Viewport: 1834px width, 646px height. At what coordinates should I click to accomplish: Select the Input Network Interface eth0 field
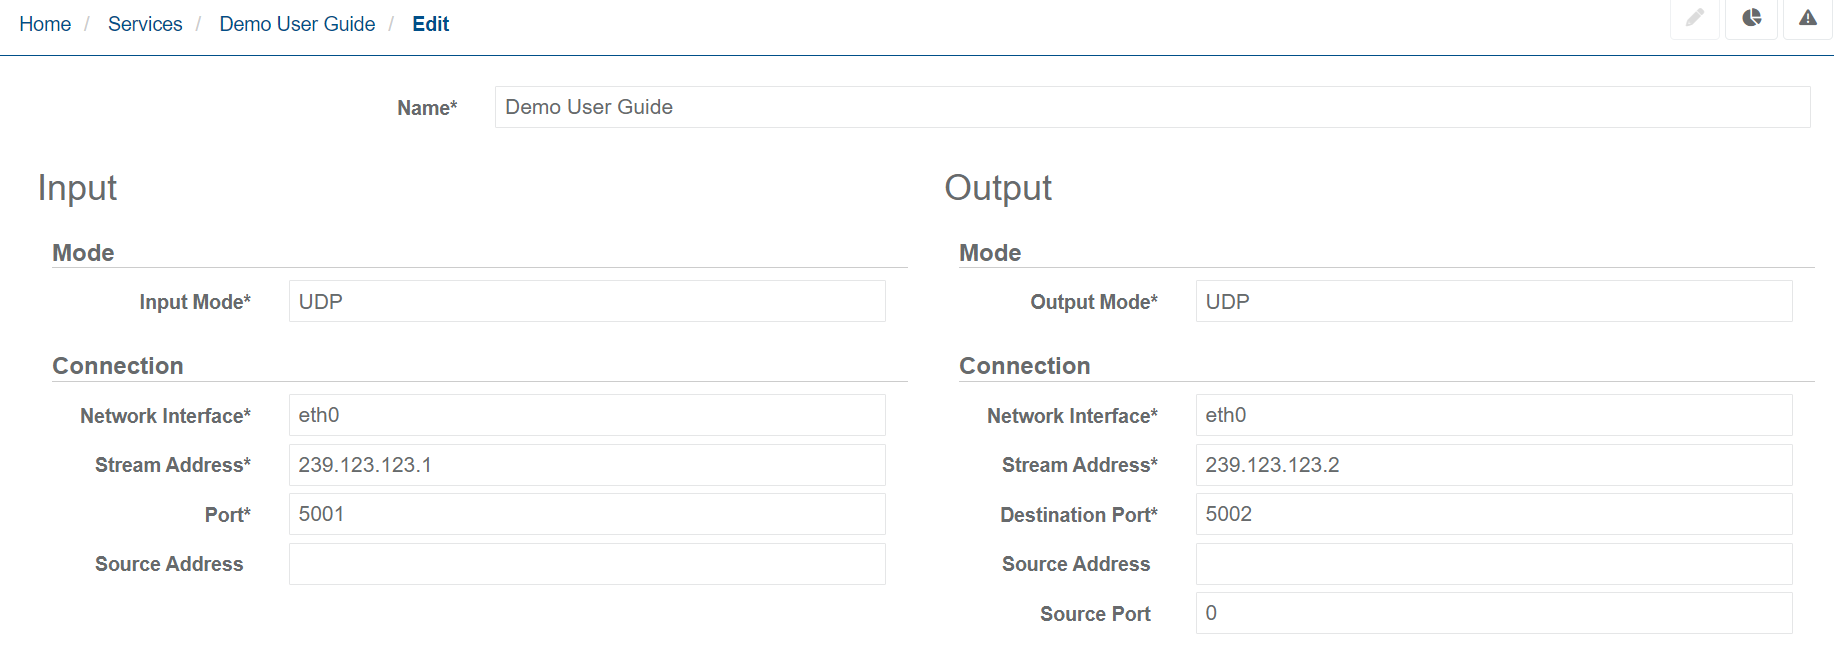[586, 415]
